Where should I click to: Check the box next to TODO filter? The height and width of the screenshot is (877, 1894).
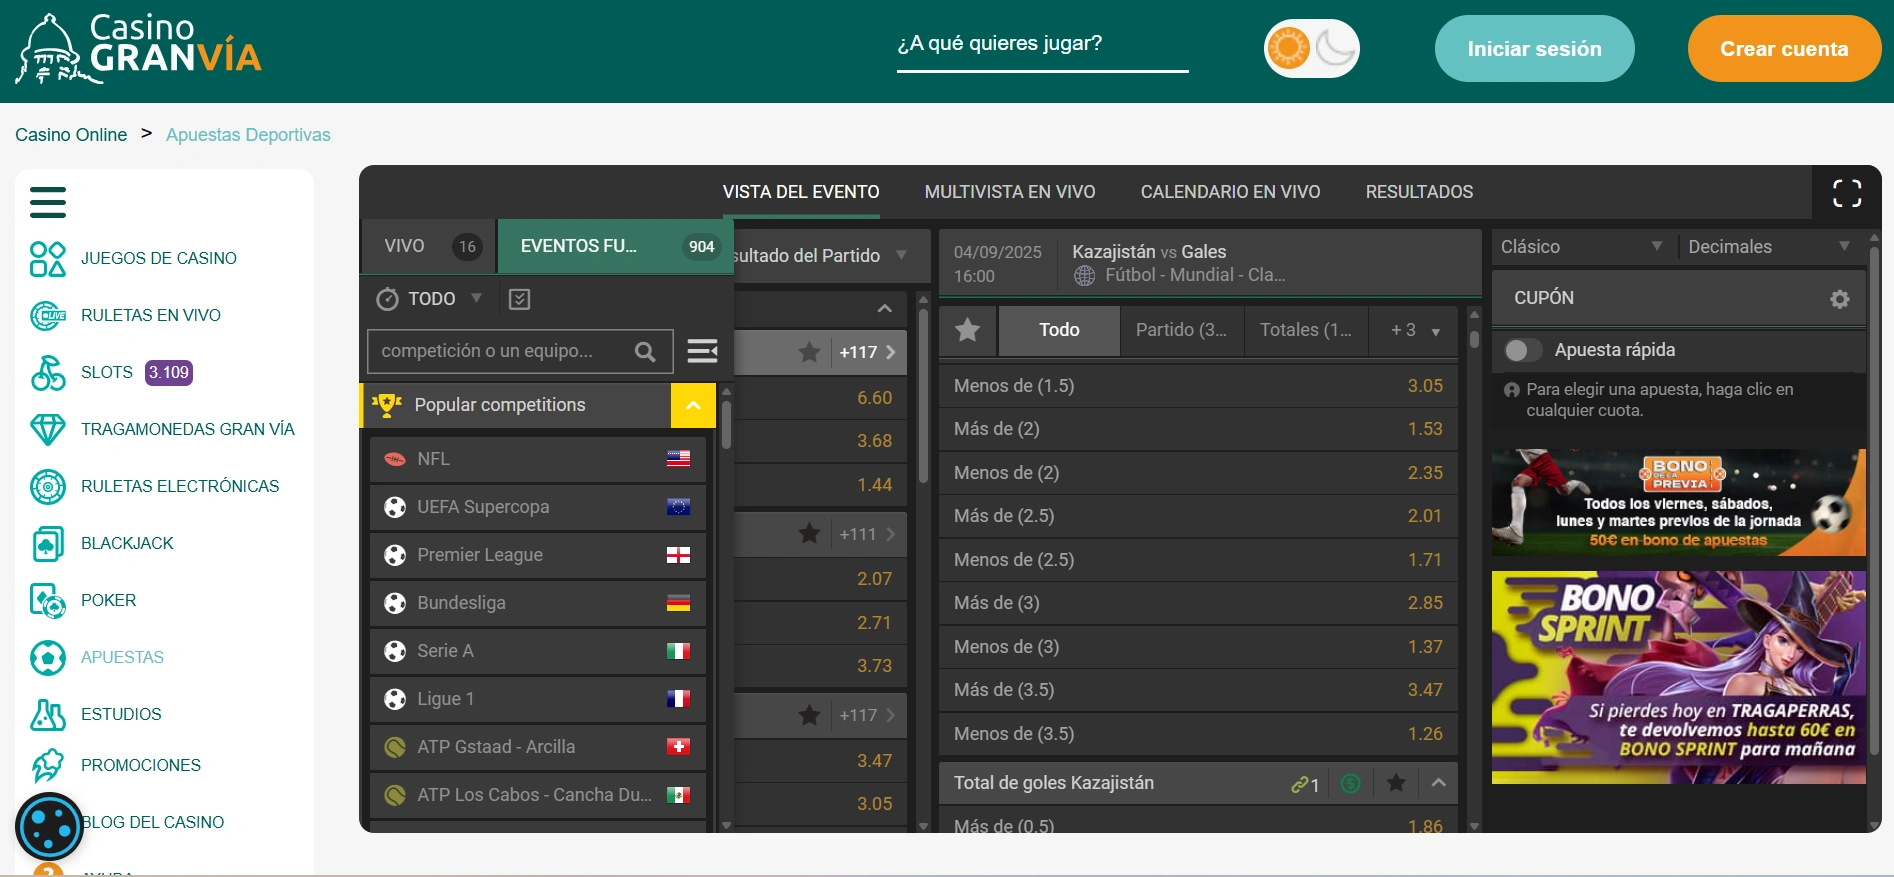coord(519,299)
